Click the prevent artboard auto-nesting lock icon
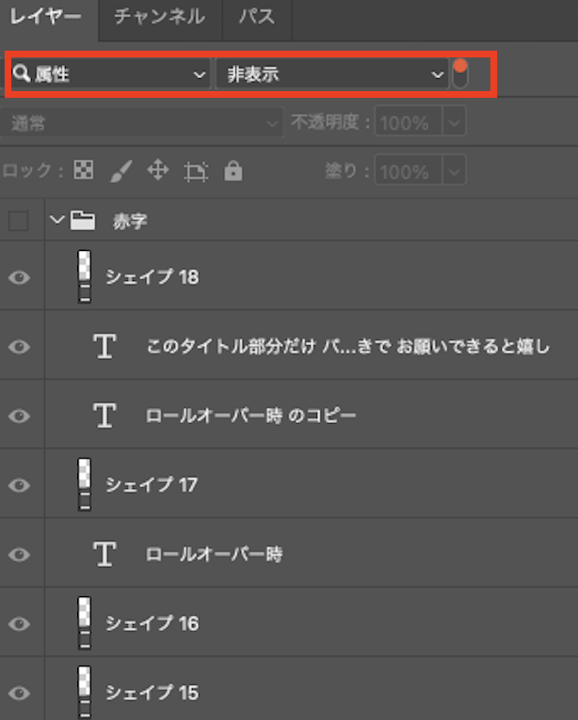 (x=196, y=172)
